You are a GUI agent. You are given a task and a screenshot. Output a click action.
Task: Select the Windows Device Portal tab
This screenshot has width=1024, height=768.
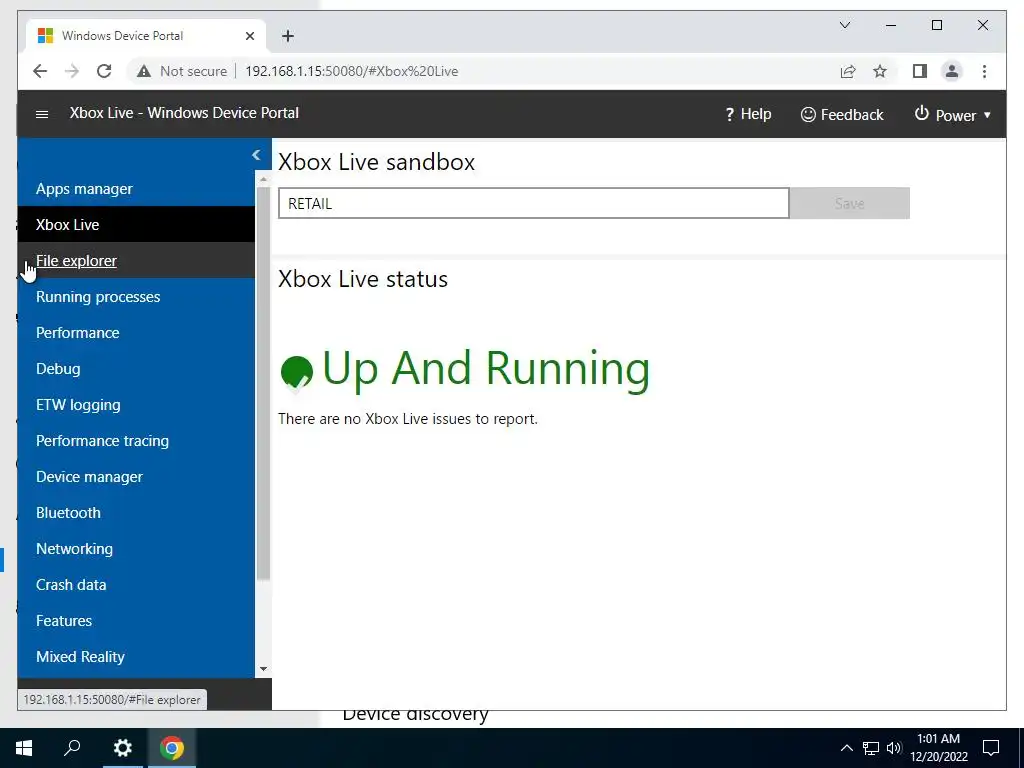(146, 36)
